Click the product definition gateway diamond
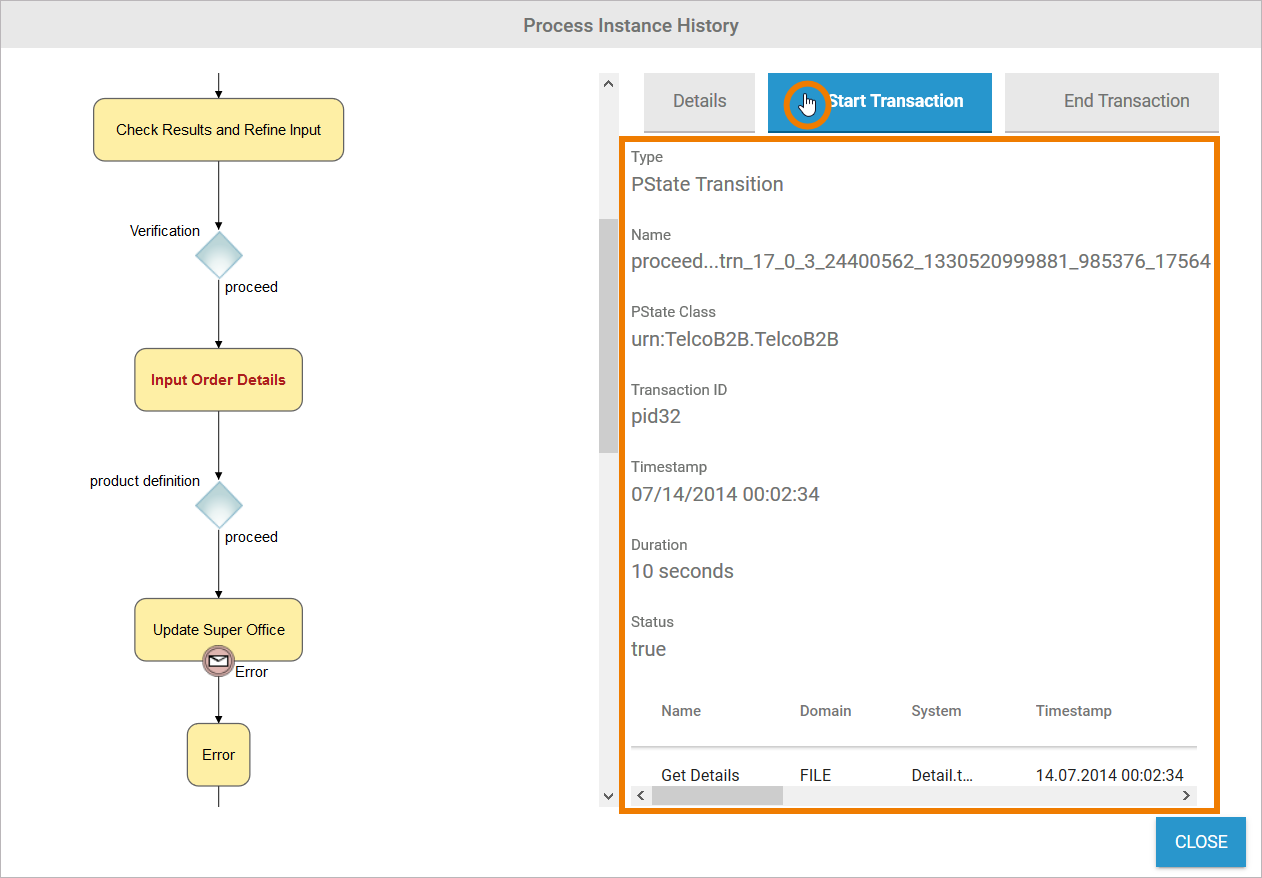 click(x=219, y=505)
